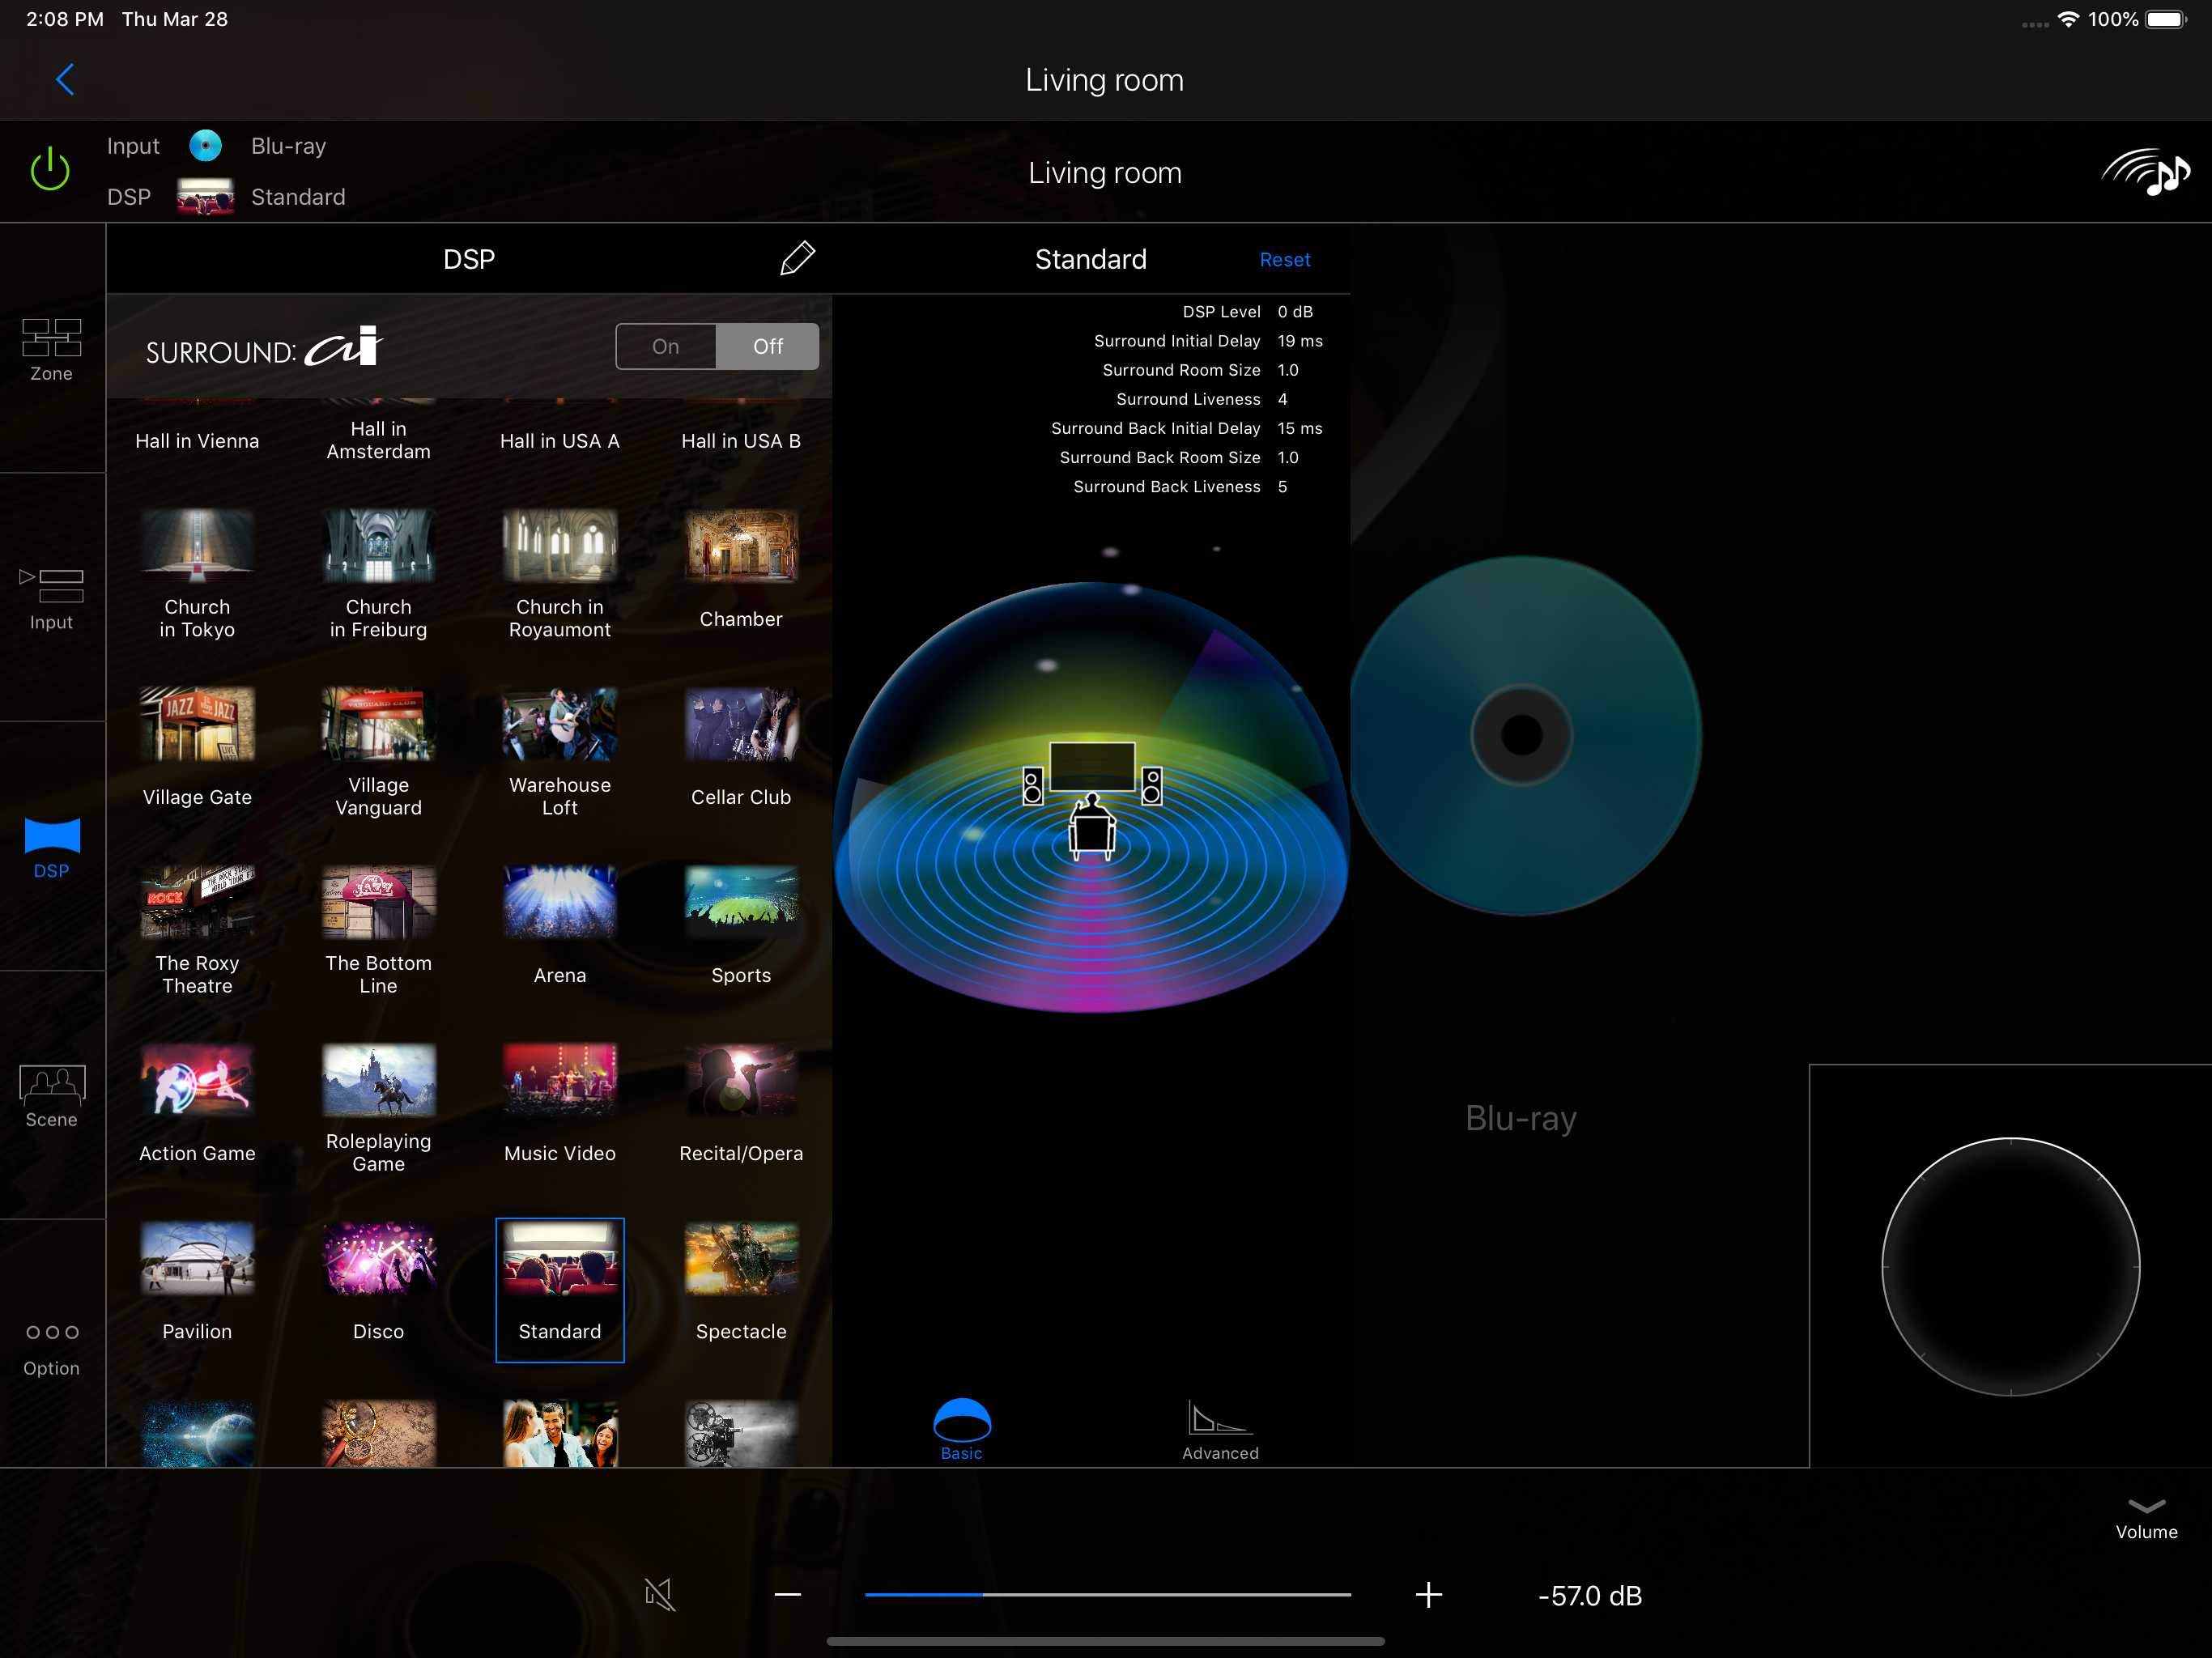
Task: Turn Surround AI Off
Action: [x=768, y=346]
